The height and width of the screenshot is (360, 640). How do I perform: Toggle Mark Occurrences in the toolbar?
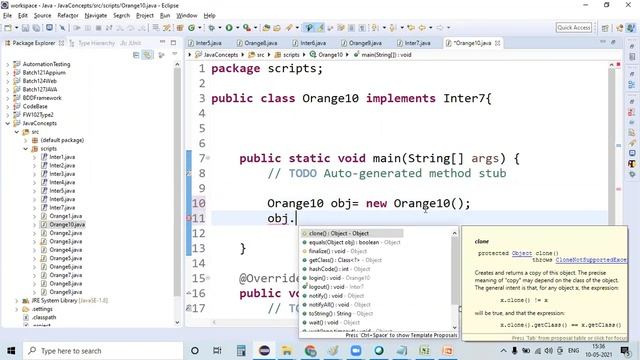320,28
